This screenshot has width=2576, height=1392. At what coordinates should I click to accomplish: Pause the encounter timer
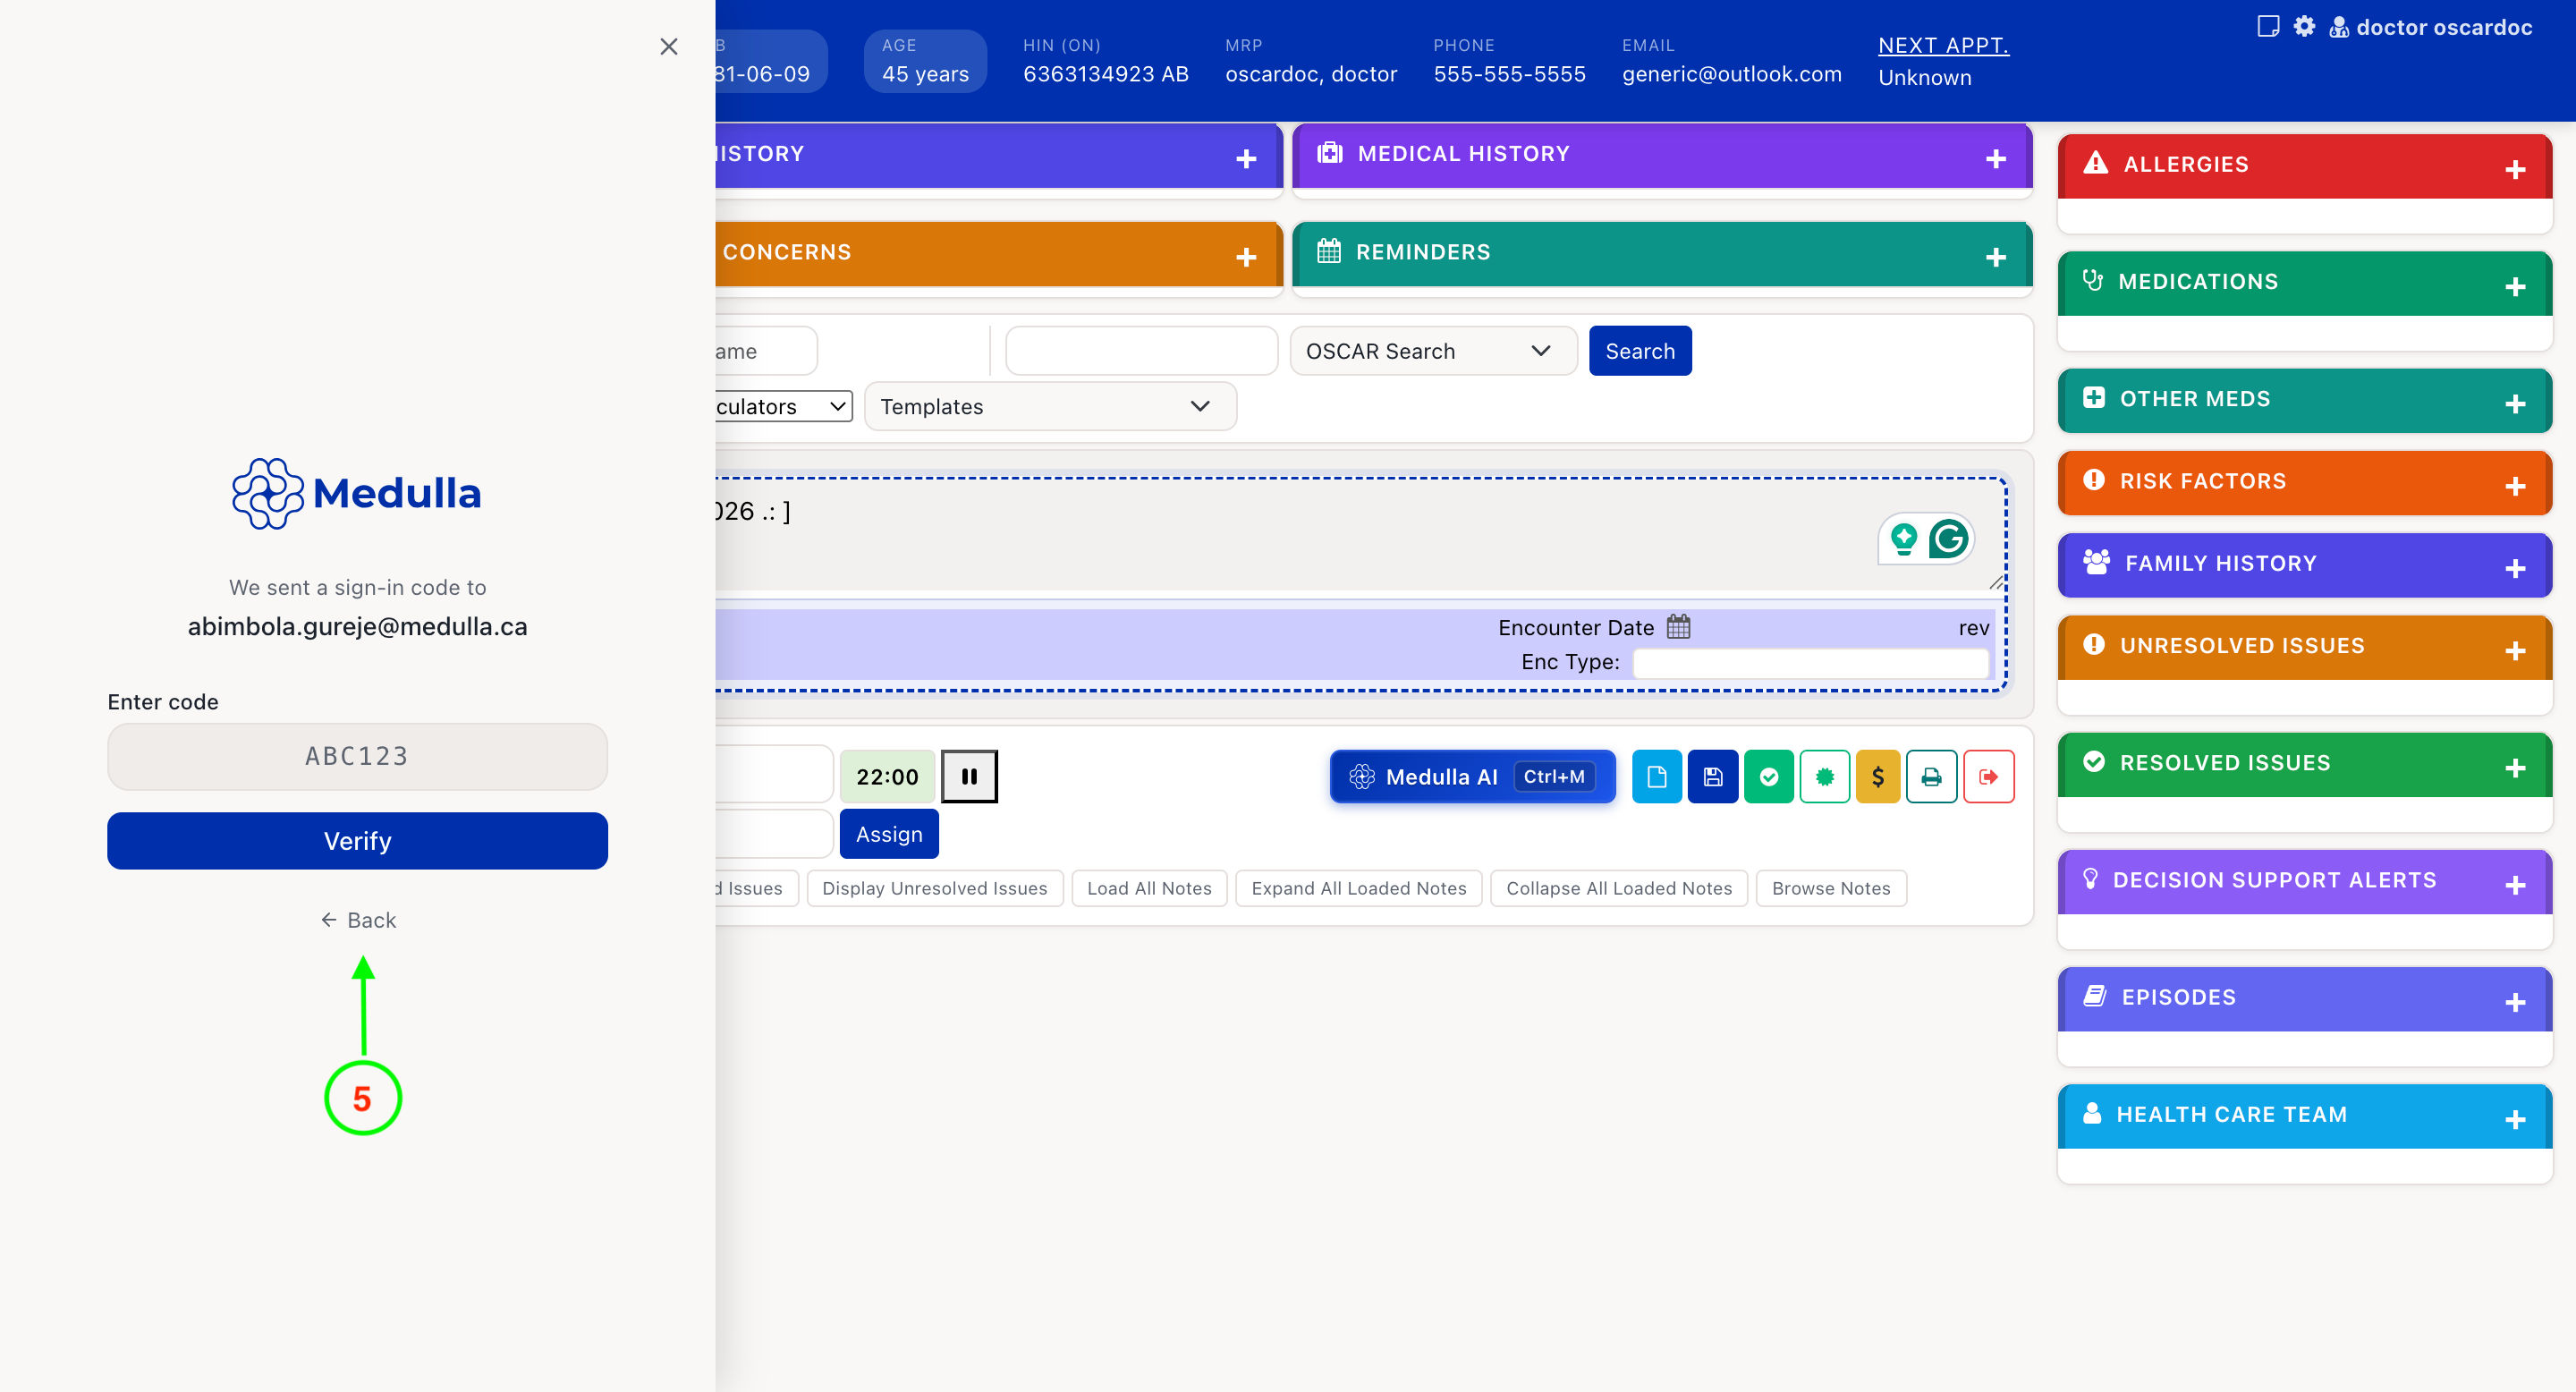tap(969, 776)
